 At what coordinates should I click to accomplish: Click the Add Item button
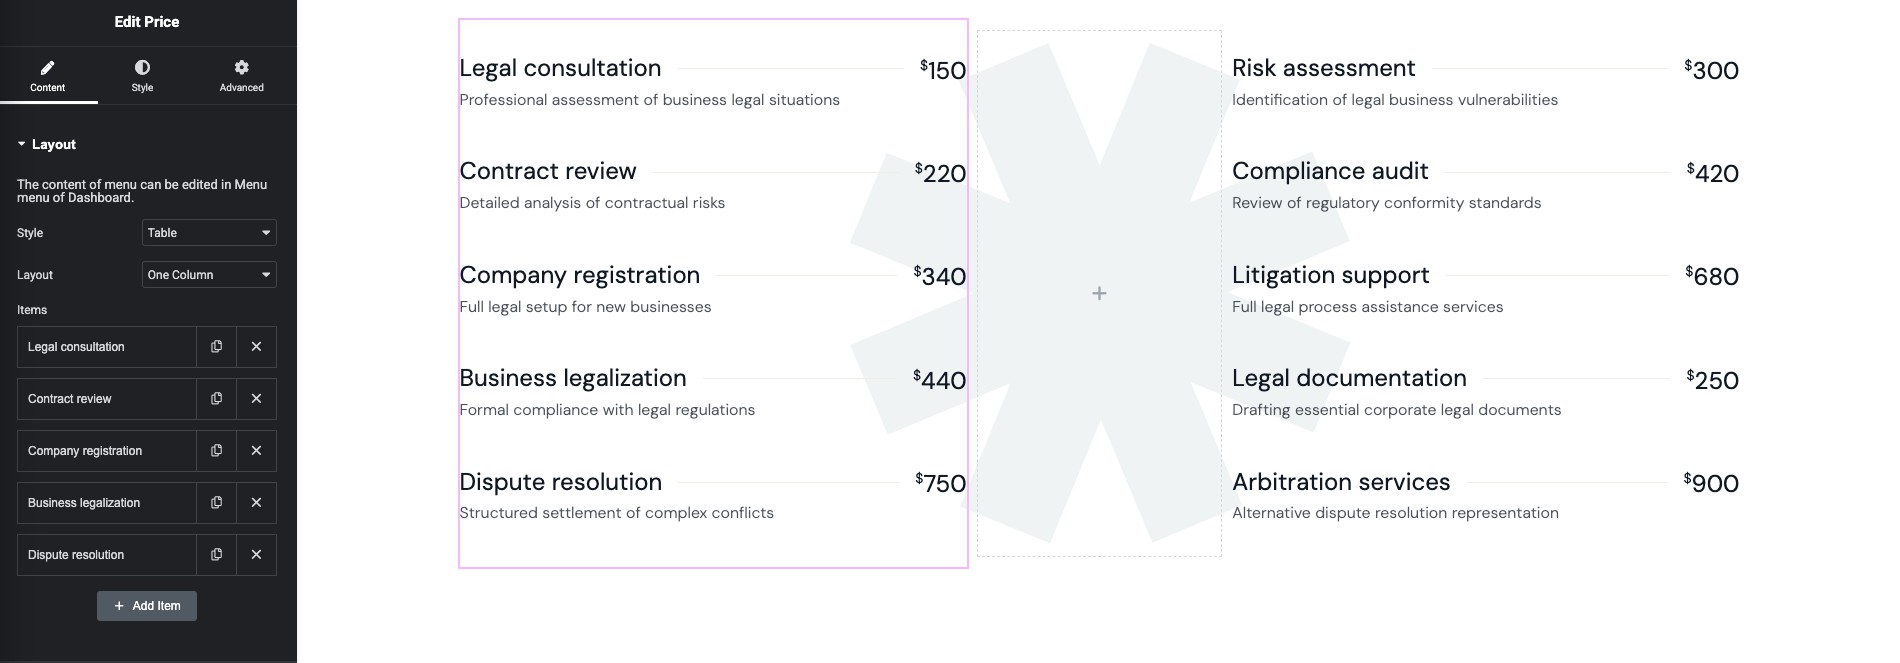(x=147, y=606)
